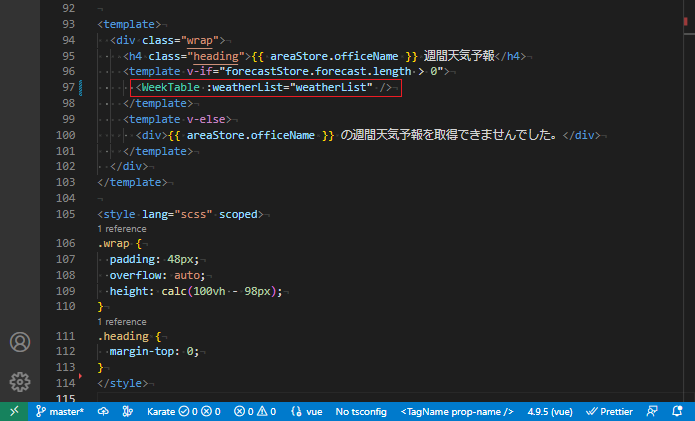Open the Accounts icon in activity bar
Image resolution: width=695 pixels, height=421 pixels.
click(20, 342)
